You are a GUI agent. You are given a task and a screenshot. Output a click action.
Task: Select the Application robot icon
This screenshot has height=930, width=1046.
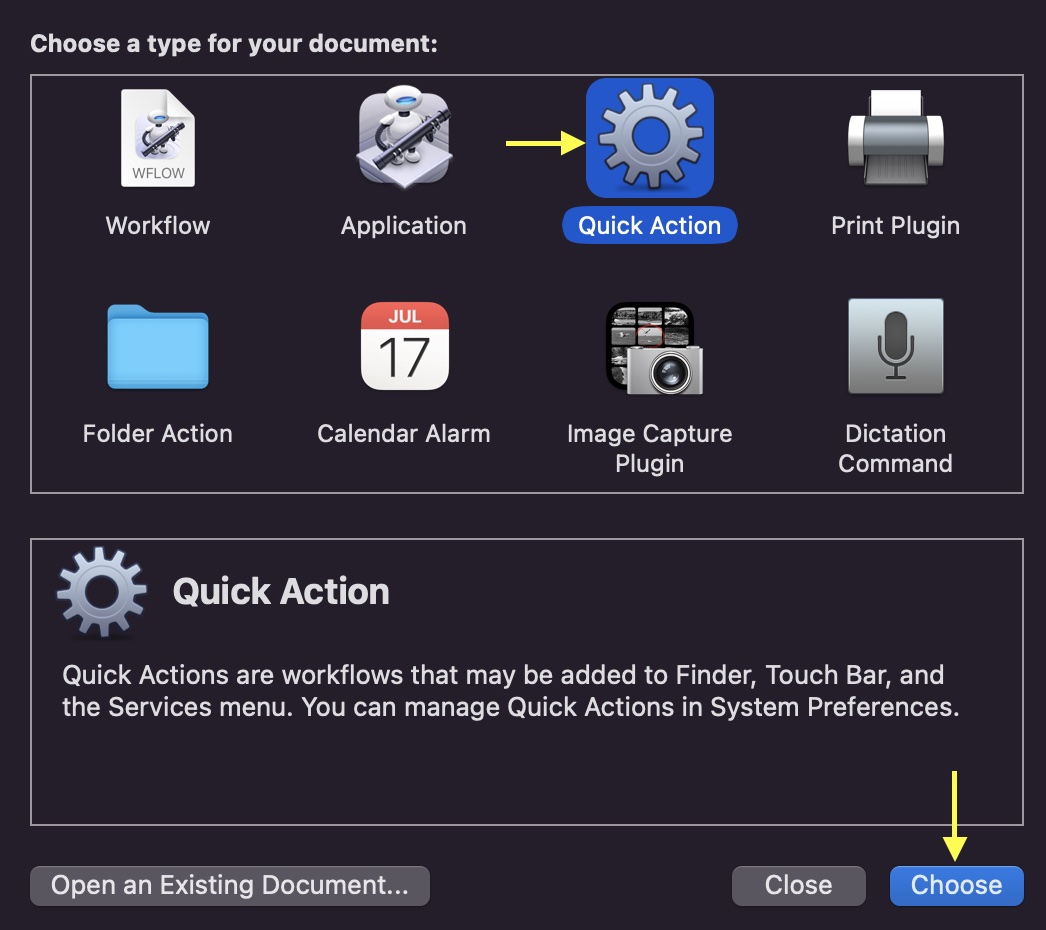(x=403, y=138)
